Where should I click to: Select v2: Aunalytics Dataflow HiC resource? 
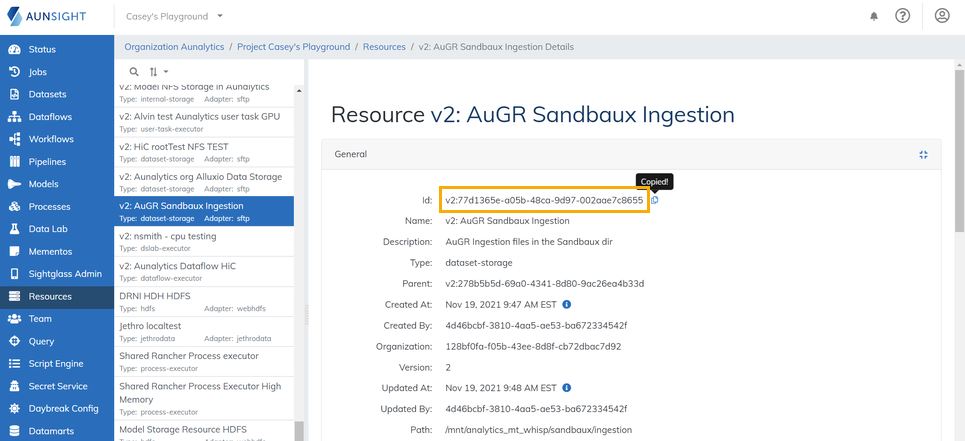pos(204,271)
